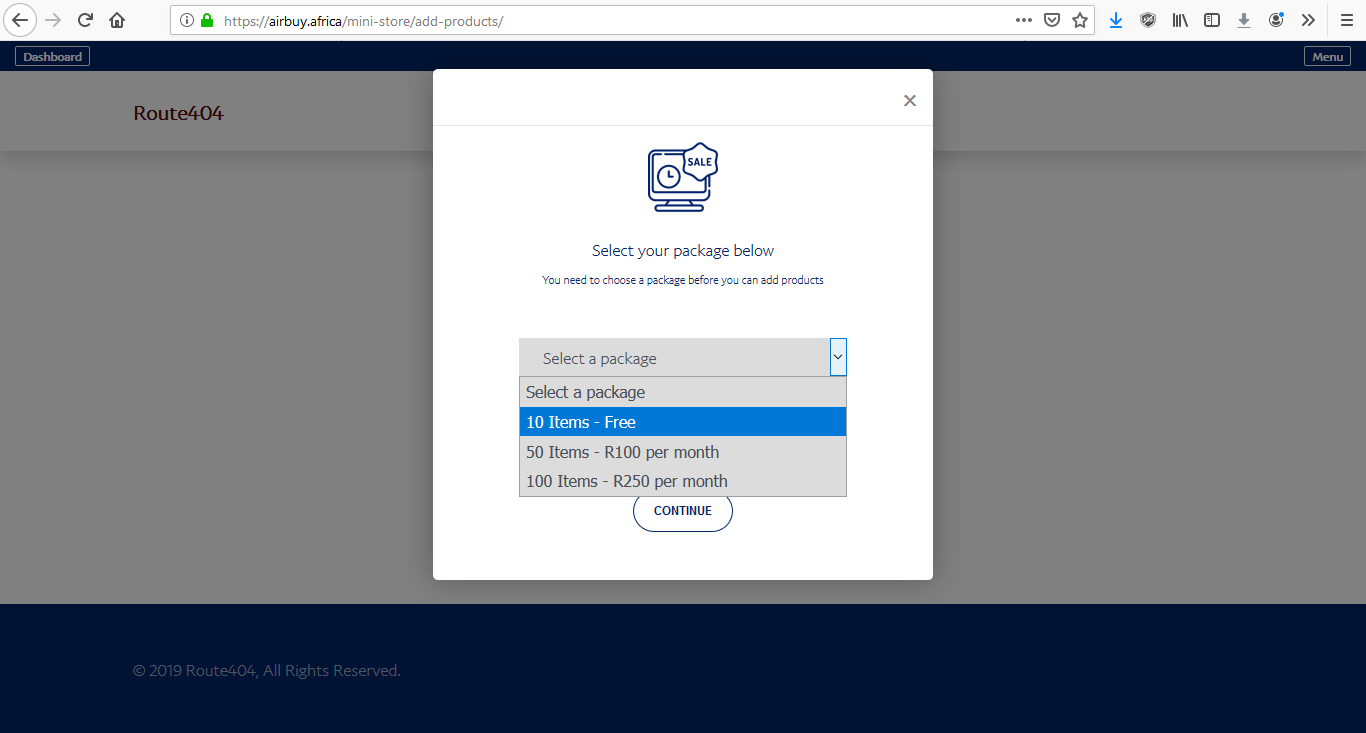Reload the current page
Screen dimensions: 1366x733
pos(86,20)
